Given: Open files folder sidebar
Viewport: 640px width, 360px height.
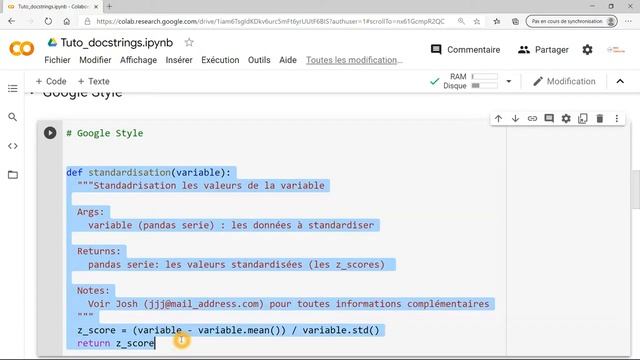Looking at the screenshot, I should click(13, 175).
